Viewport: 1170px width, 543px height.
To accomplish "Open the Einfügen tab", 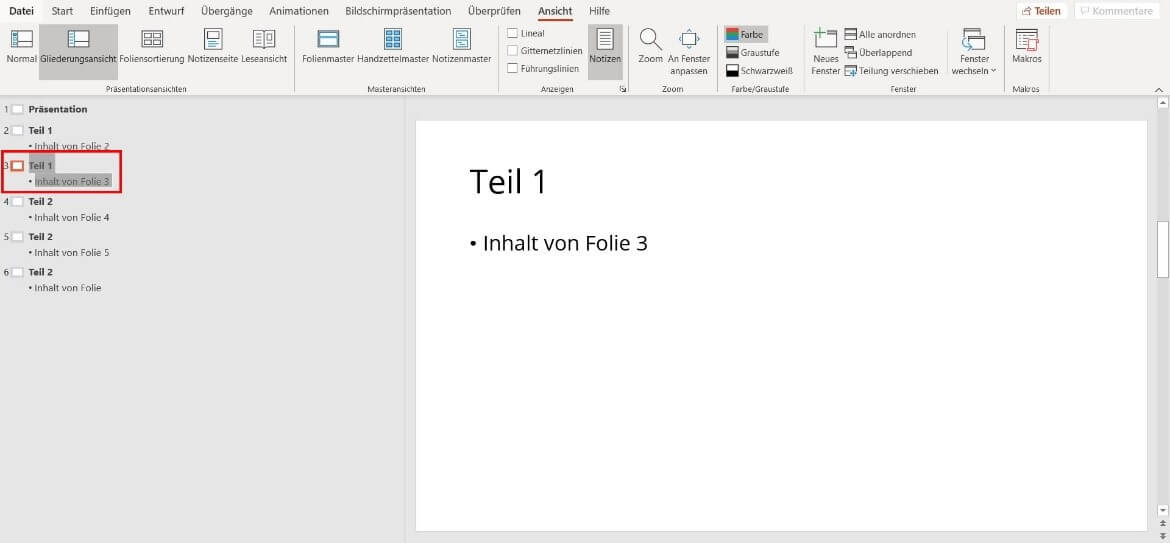I will [x=110, y=11].
